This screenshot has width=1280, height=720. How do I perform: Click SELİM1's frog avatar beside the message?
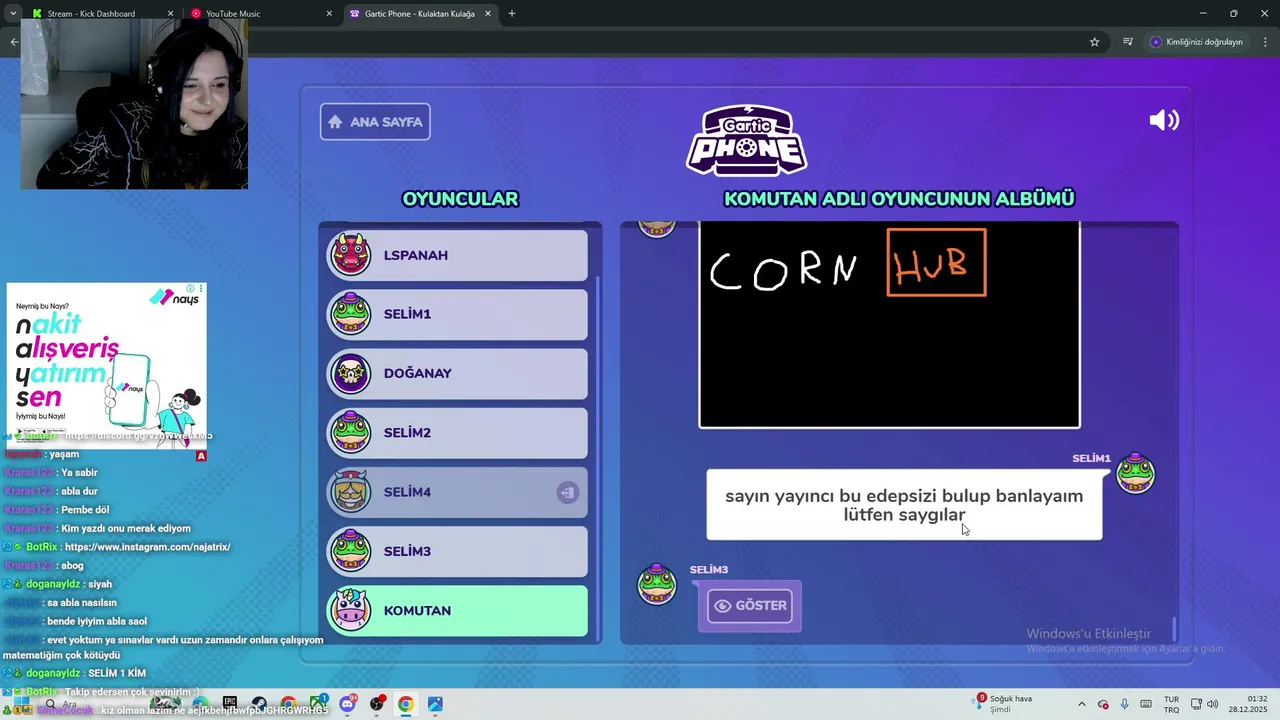click(1135, 473)
